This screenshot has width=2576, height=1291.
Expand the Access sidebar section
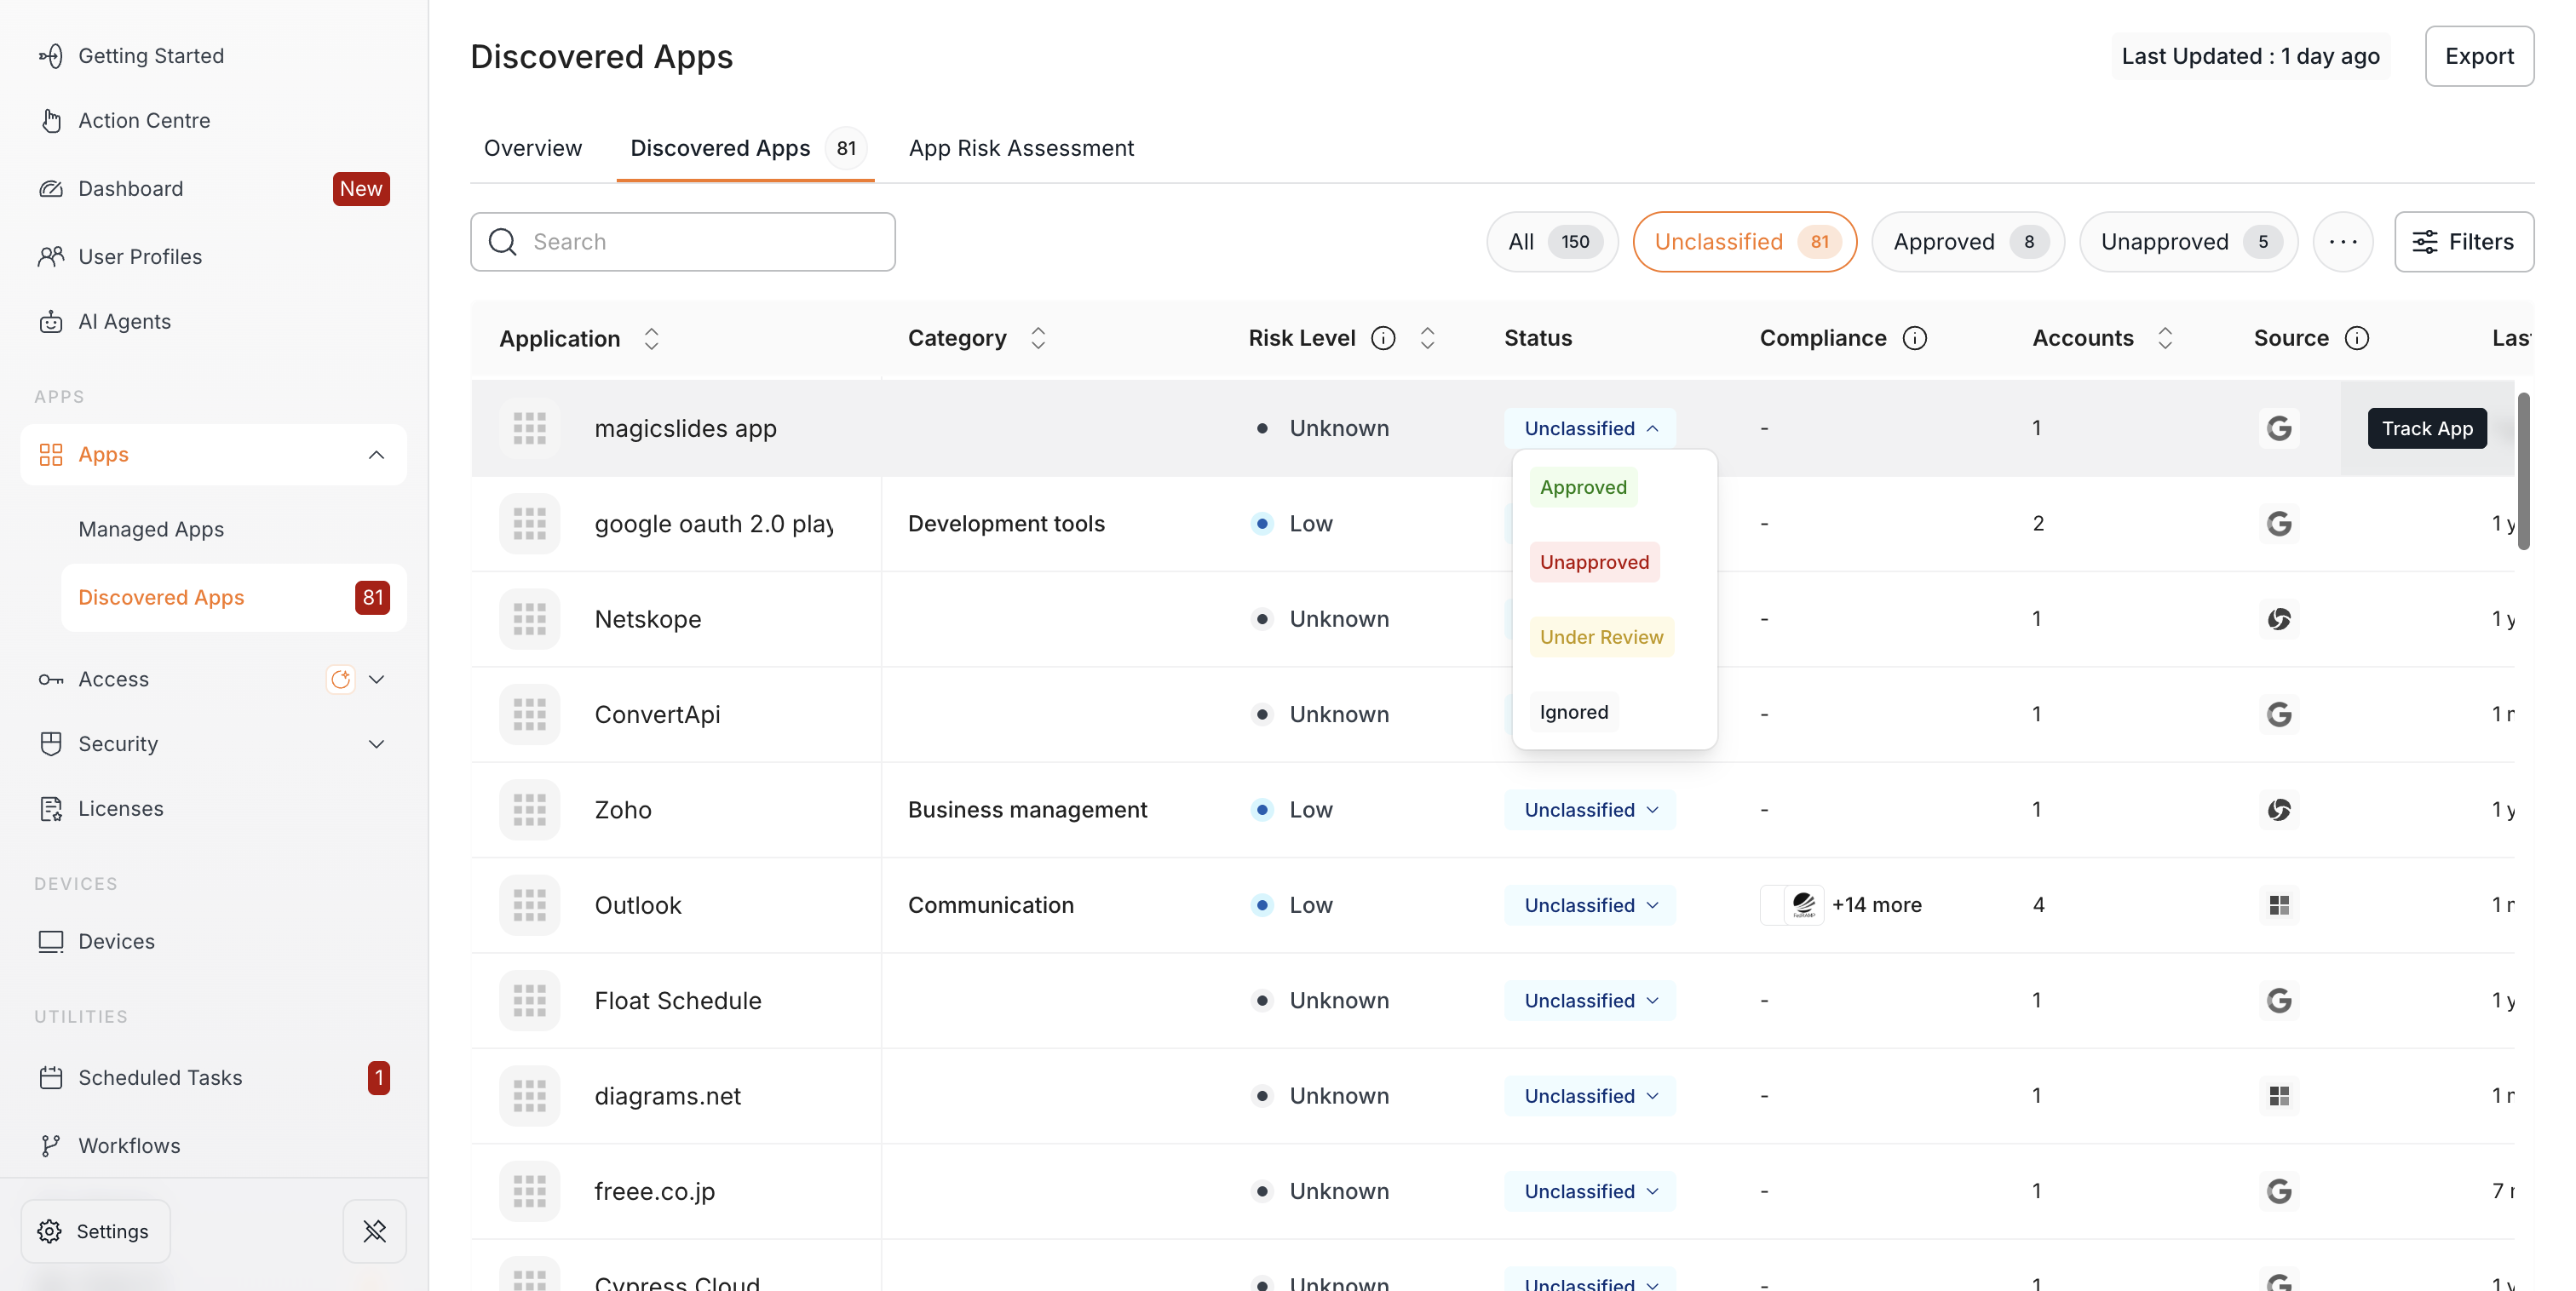tap(376, 680)
